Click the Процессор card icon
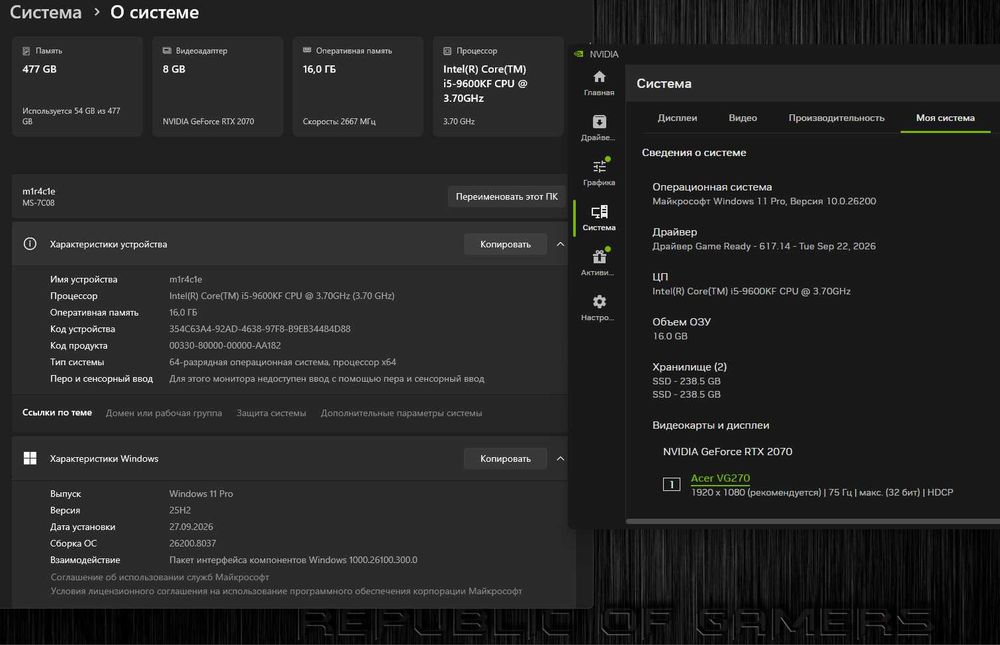1000x645 pixels. 447,50
